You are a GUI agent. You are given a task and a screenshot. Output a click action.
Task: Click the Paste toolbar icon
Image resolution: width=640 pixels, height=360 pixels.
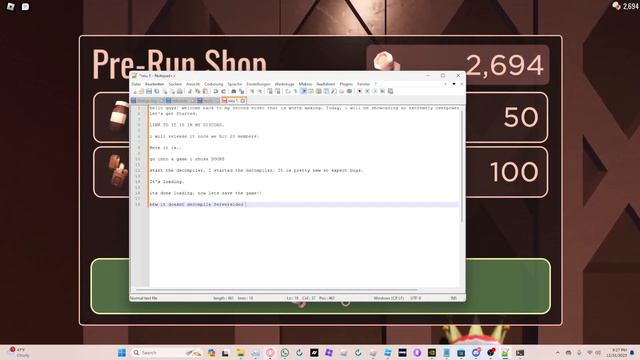(205, 91)
